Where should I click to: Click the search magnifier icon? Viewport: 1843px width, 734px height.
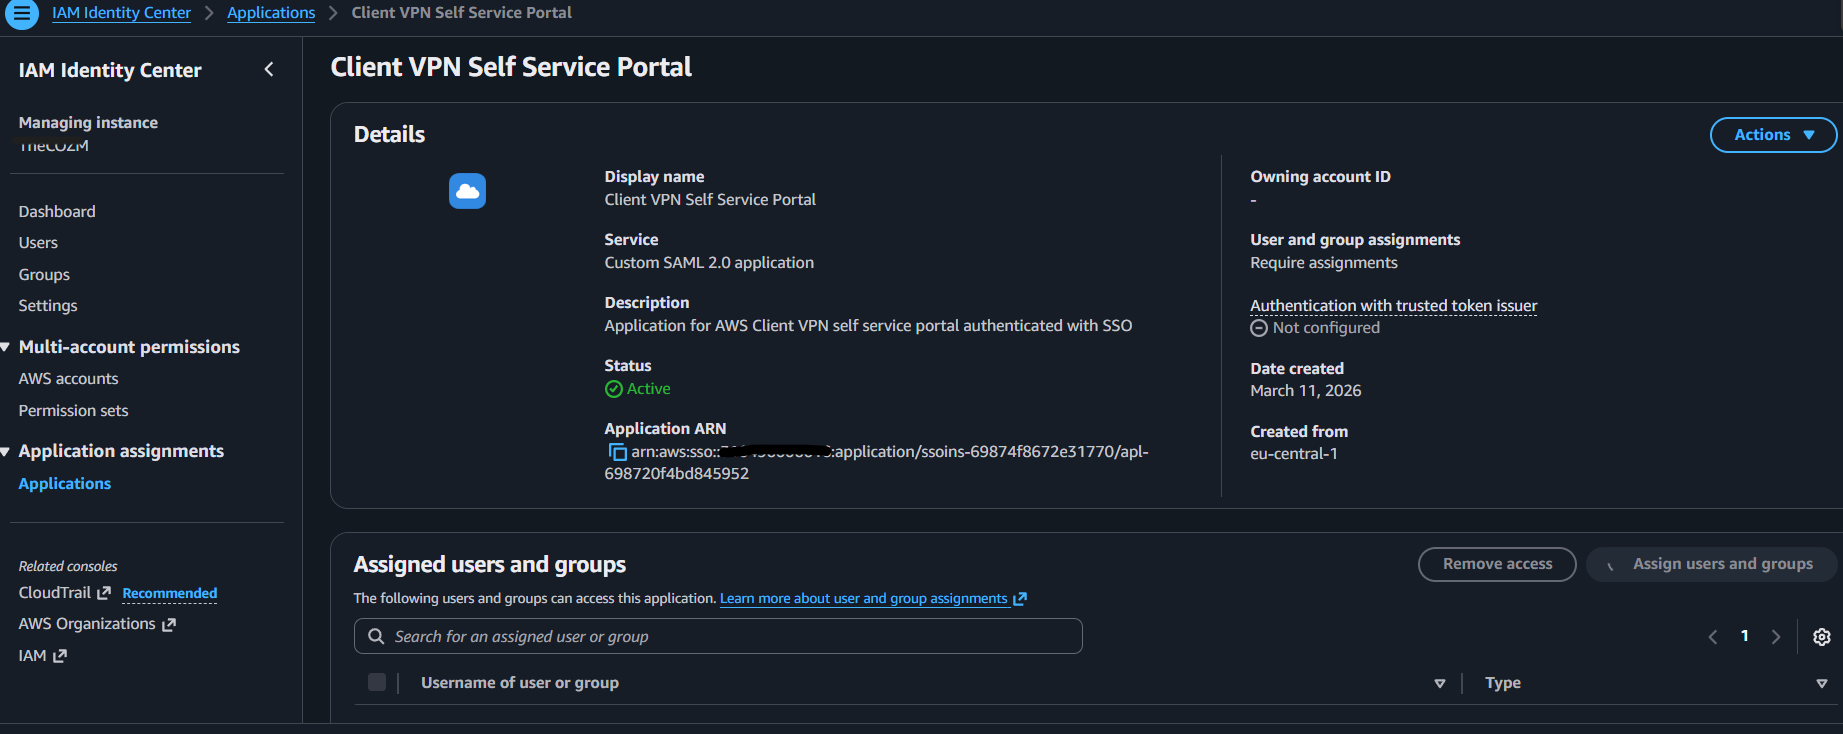(x=376, y=636)
